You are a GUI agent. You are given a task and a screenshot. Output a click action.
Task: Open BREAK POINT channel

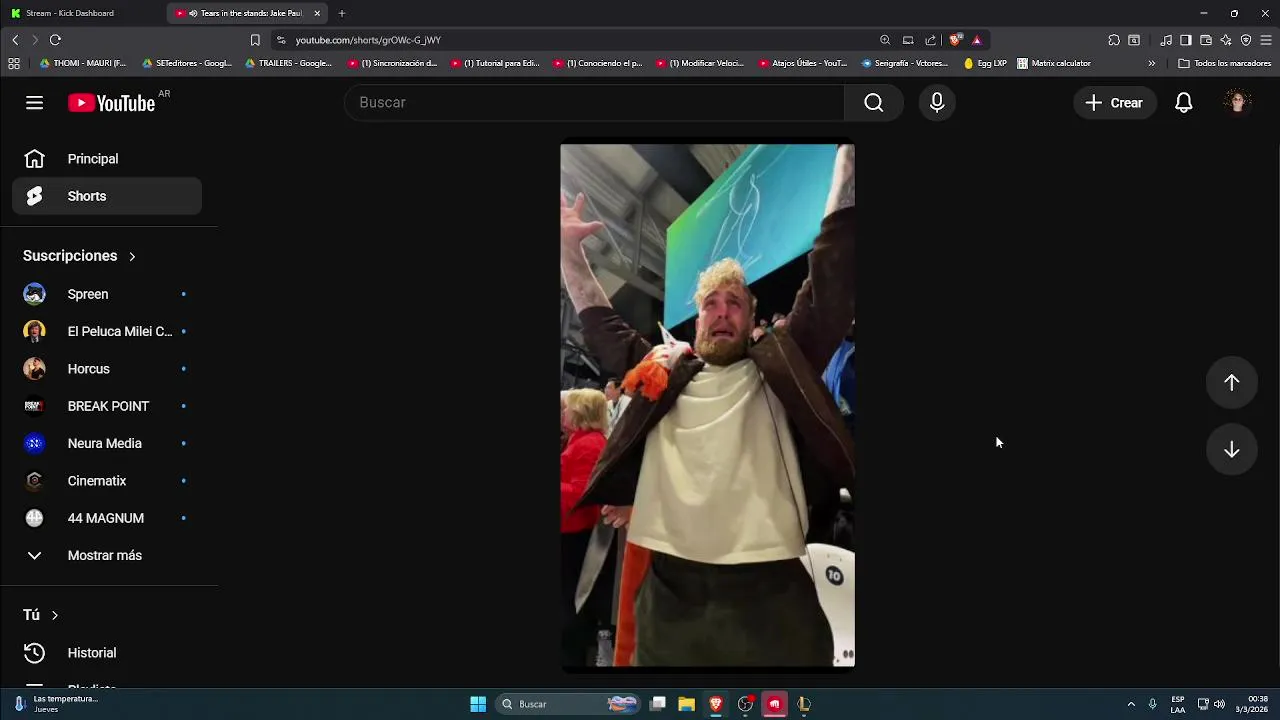(x=107, y=406)
